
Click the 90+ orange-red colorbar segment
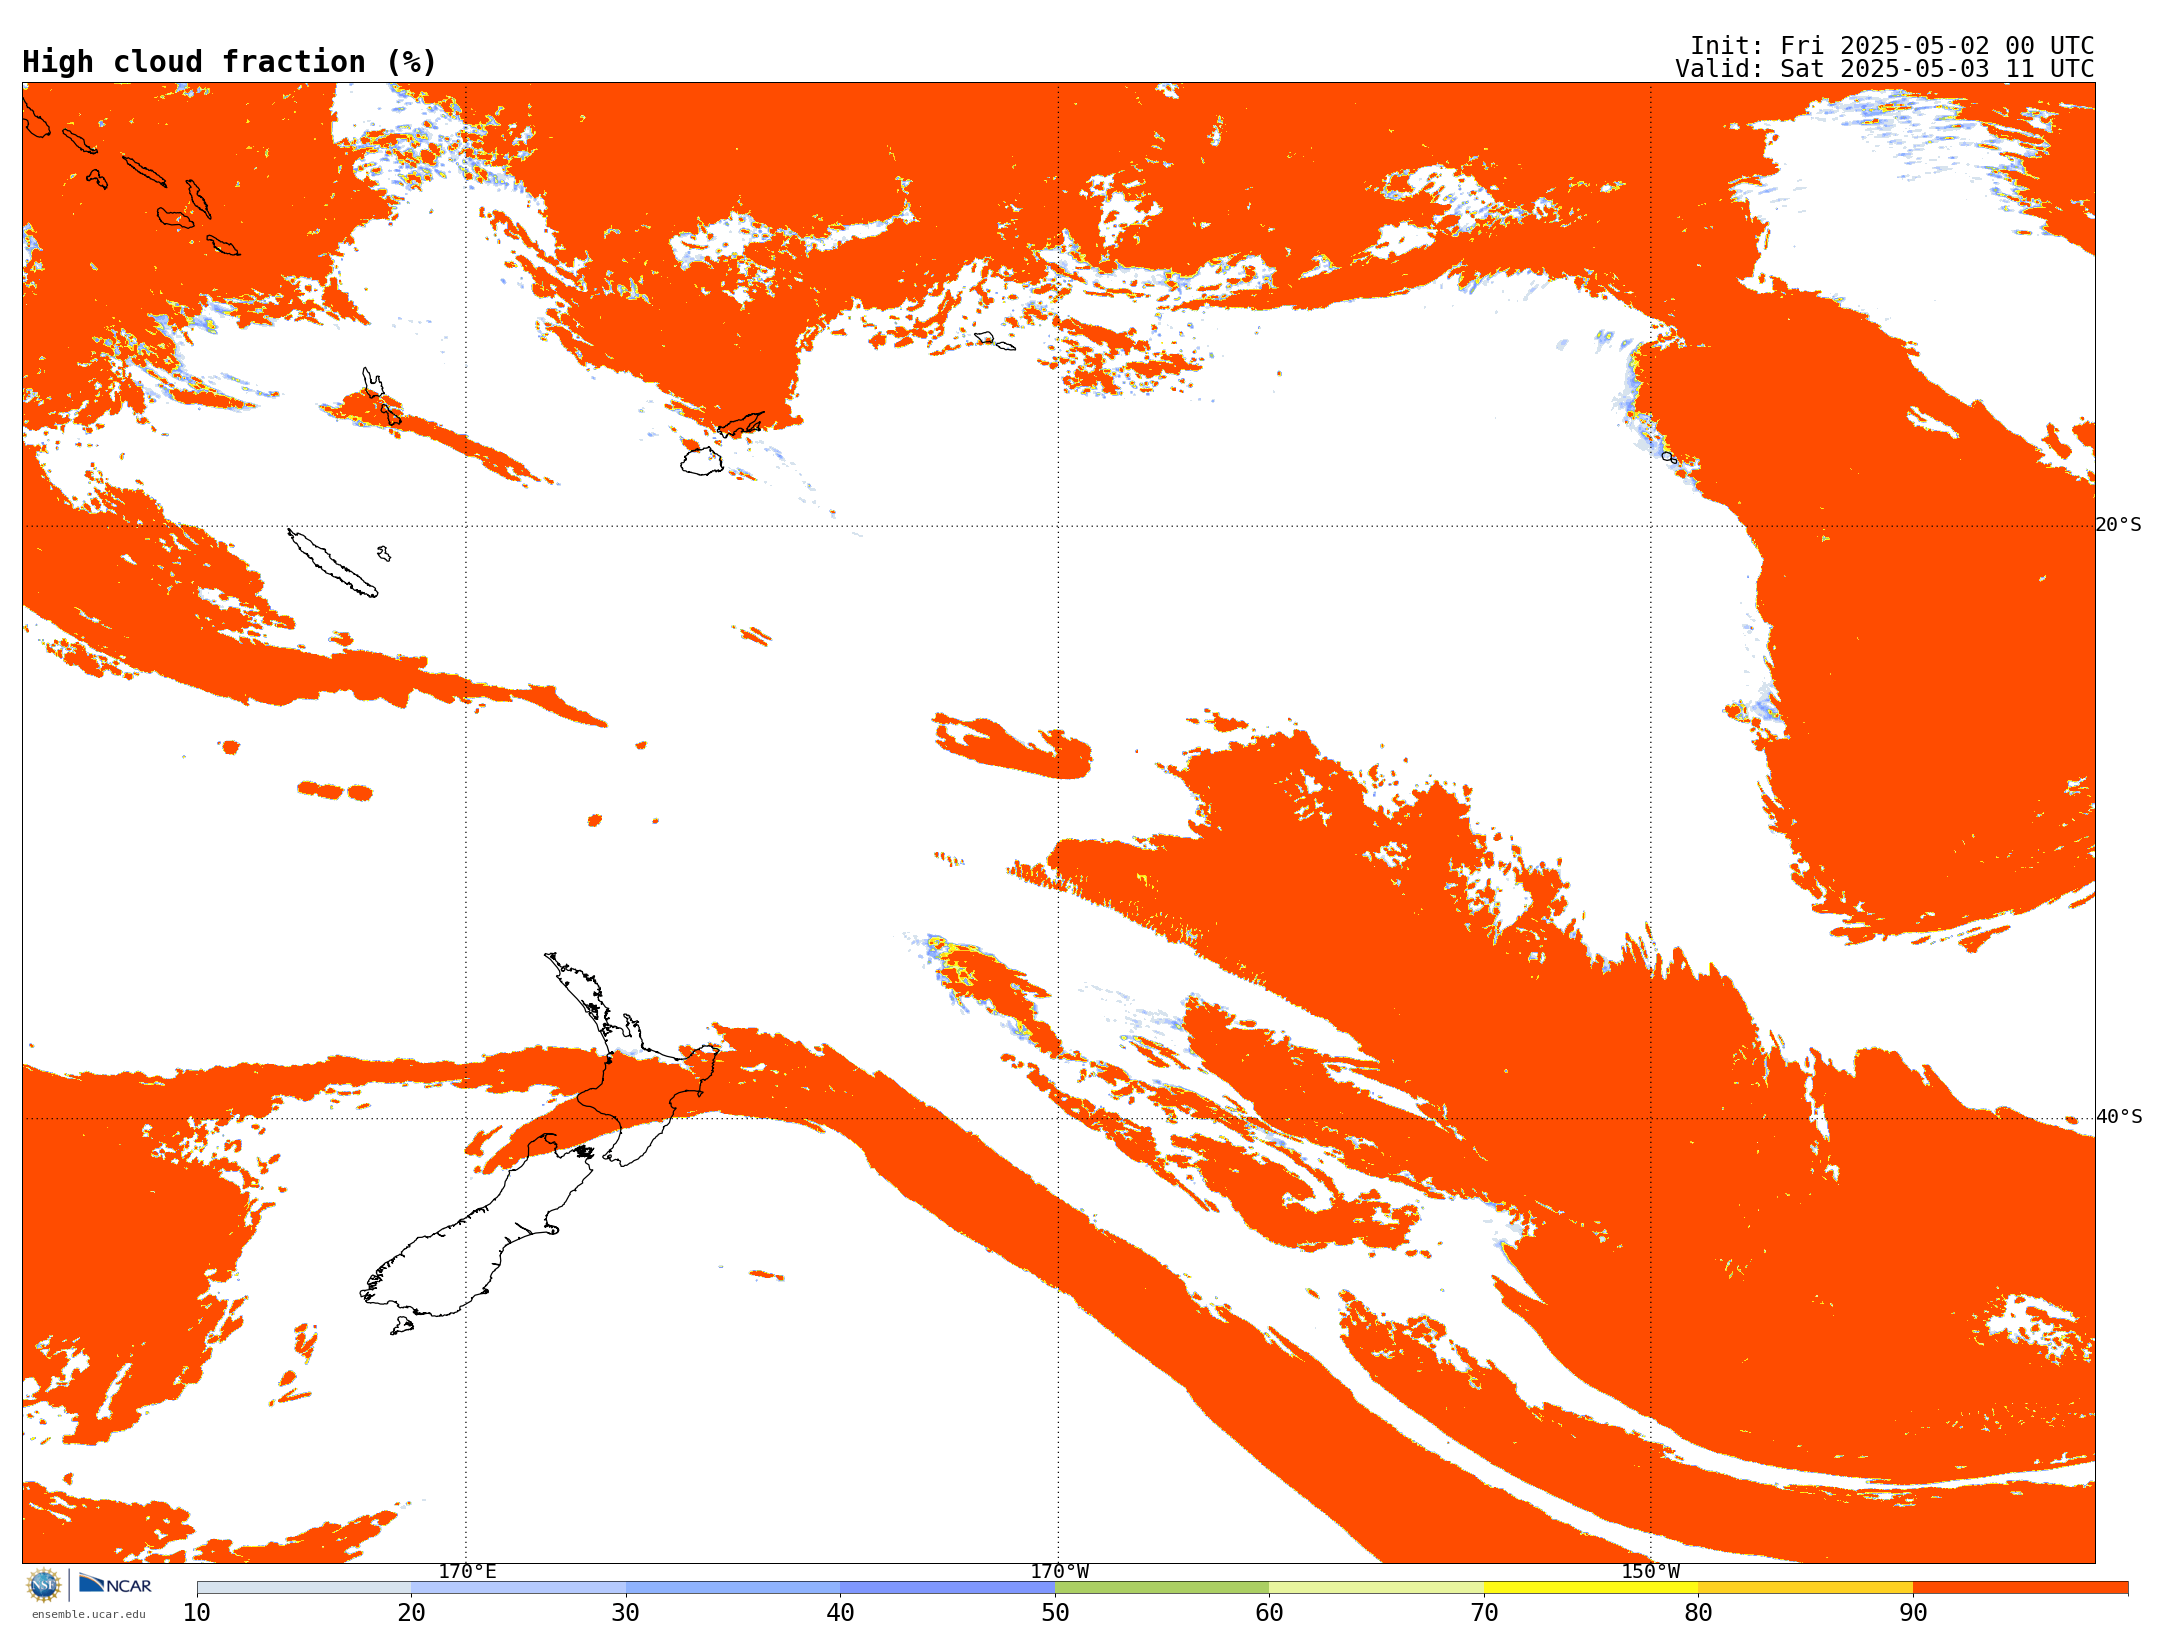pos(2020,1588)
